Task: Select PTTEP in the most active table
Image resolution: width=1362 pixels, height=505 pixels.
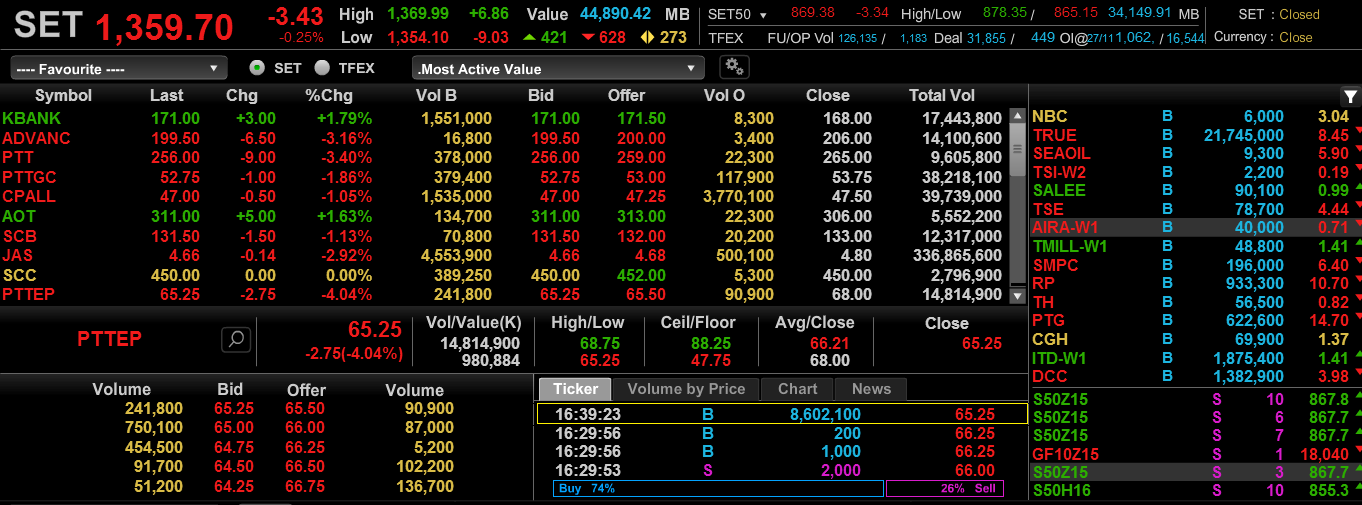Action: (x=28, y=294)
